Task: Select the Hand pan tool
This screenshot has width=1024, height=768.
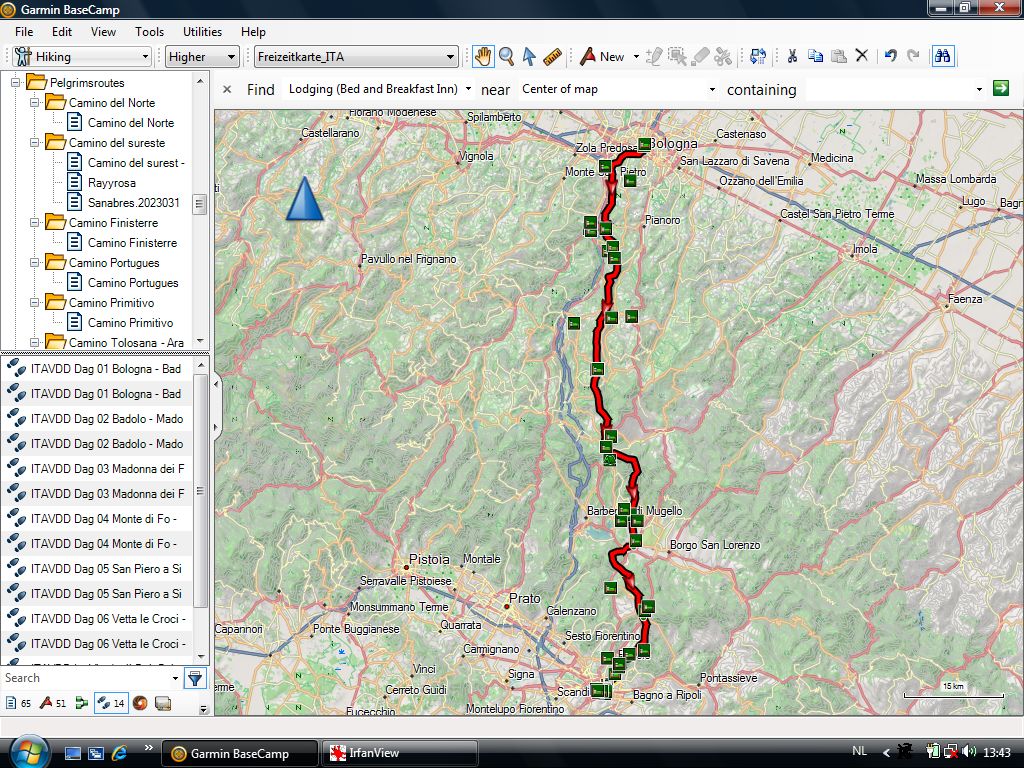Action: [483, 57]
